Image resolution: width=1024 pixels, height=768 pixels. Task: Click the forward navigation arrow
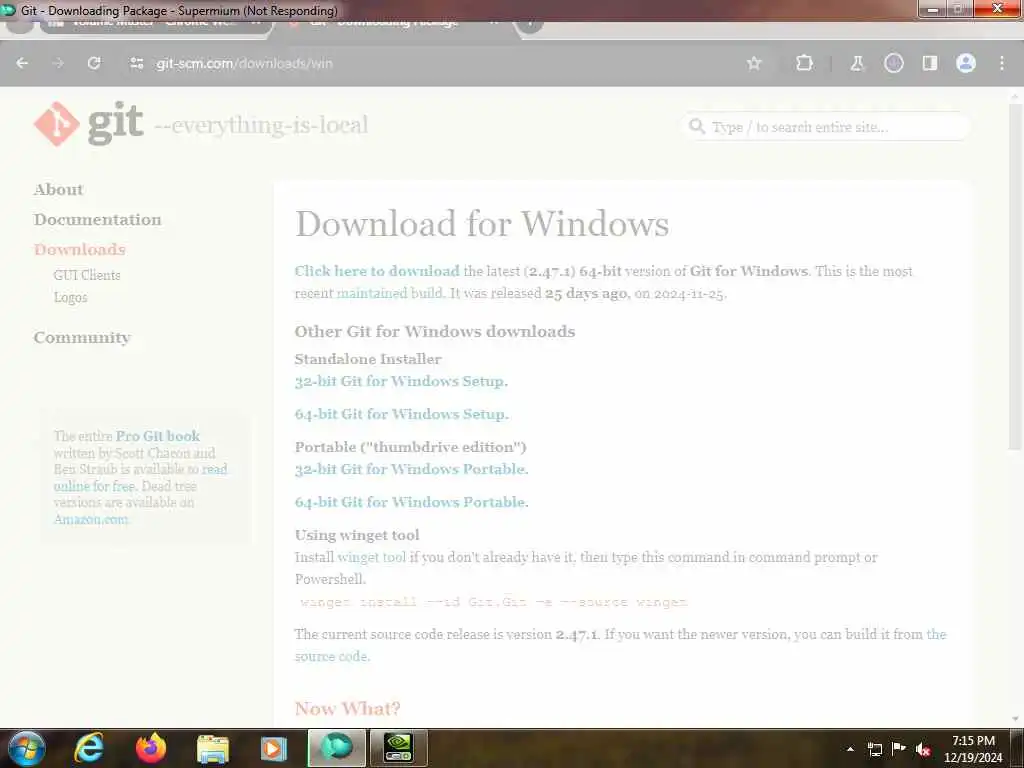click(x=58, y=63)
